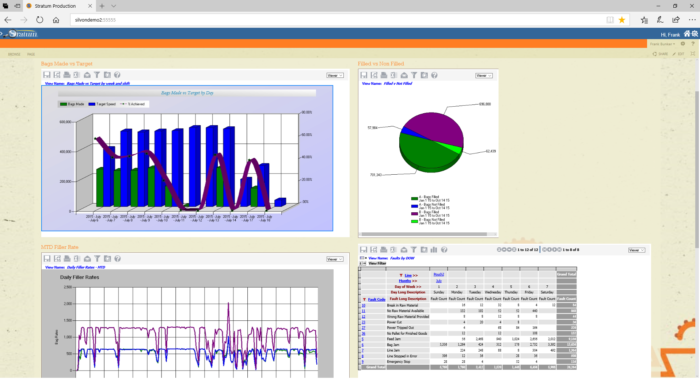
Task: Click the Line link in faults table
Action: pos(408,276)
